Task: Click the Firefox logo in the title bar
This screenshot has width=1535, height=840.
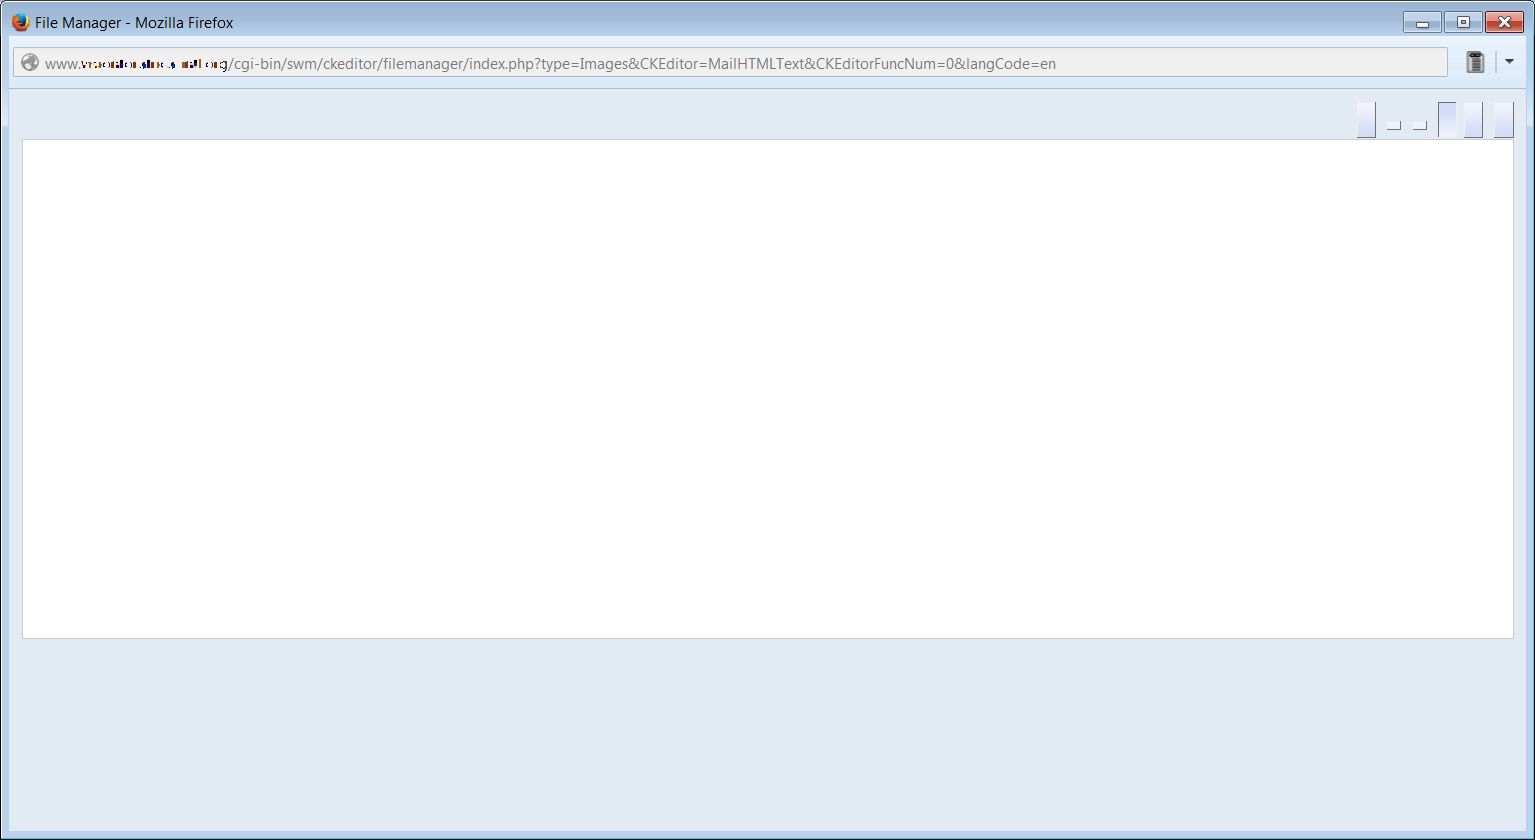Action: coord(20,22)
